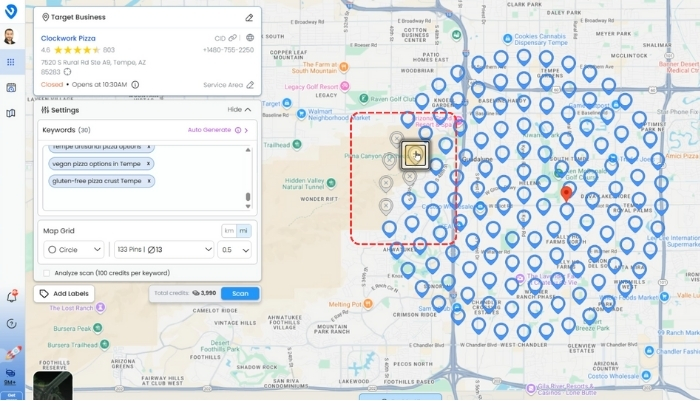700x401 pixels.
Task: Click The Lost Ranch marker
Action: coord(101,307)
